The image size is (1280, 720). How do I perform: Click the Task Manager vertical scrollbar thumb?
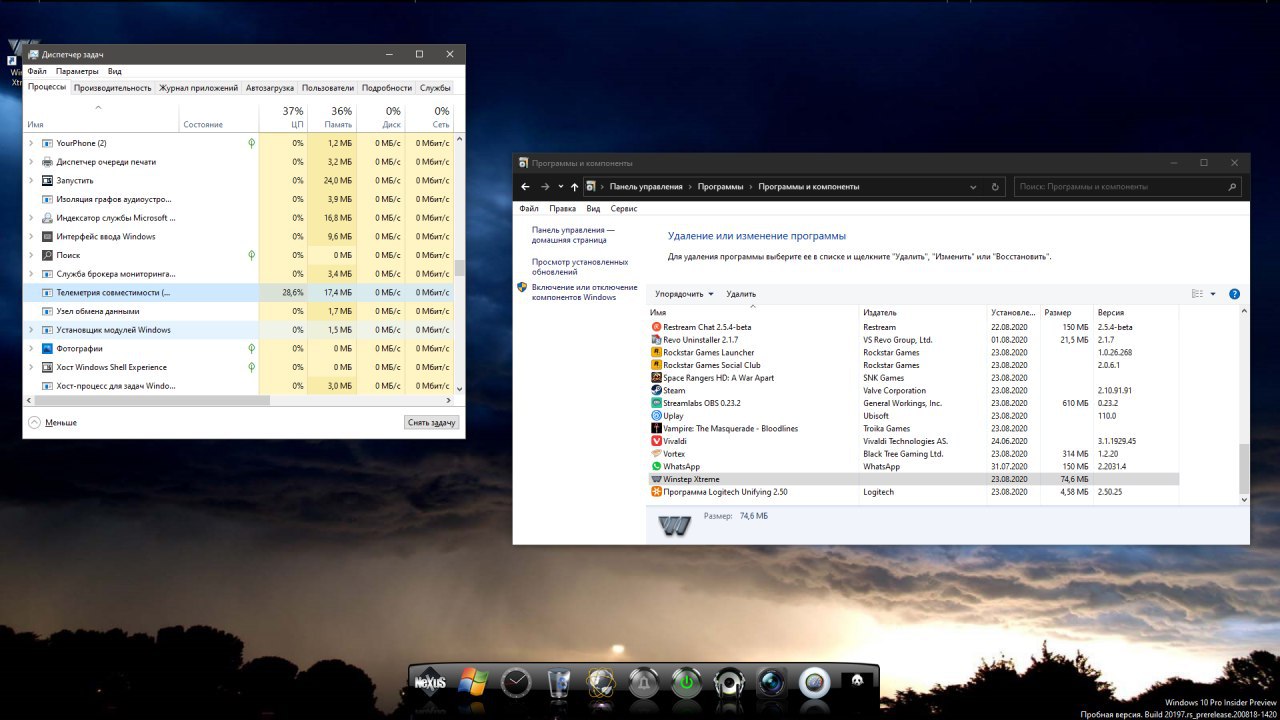[460, 267]
